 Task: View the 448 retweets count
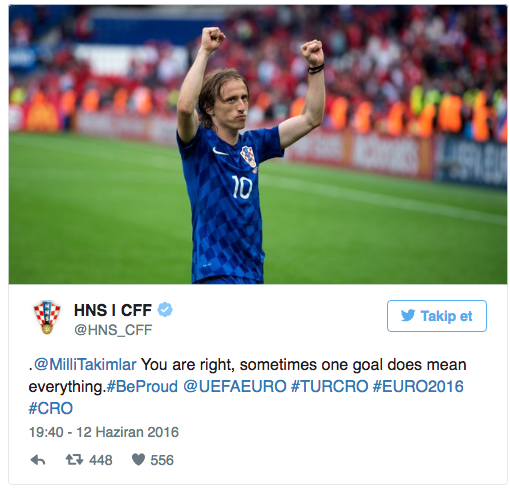pyautogui.click(x=101, y=460)
